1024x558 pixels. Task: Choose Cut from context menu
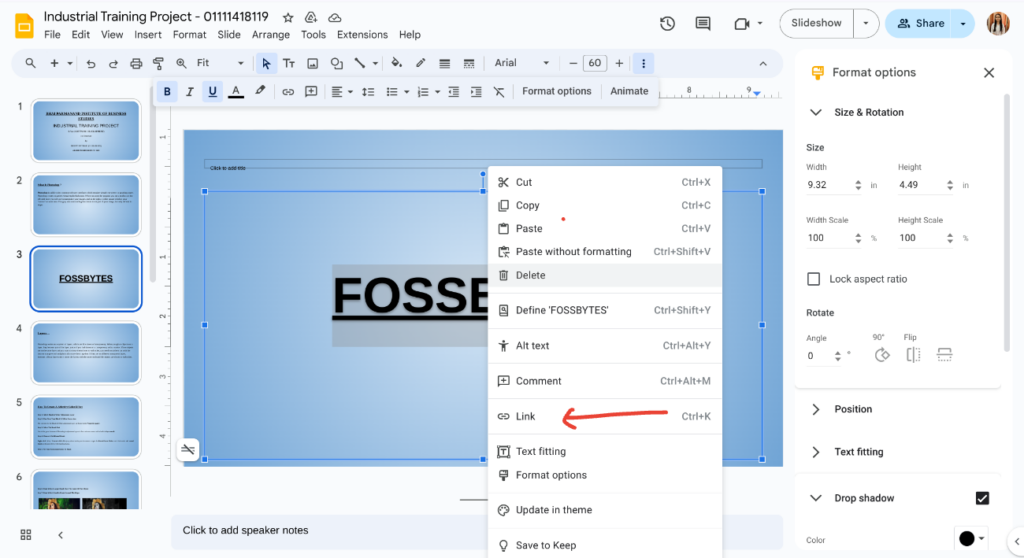click(x=605, y=182)
